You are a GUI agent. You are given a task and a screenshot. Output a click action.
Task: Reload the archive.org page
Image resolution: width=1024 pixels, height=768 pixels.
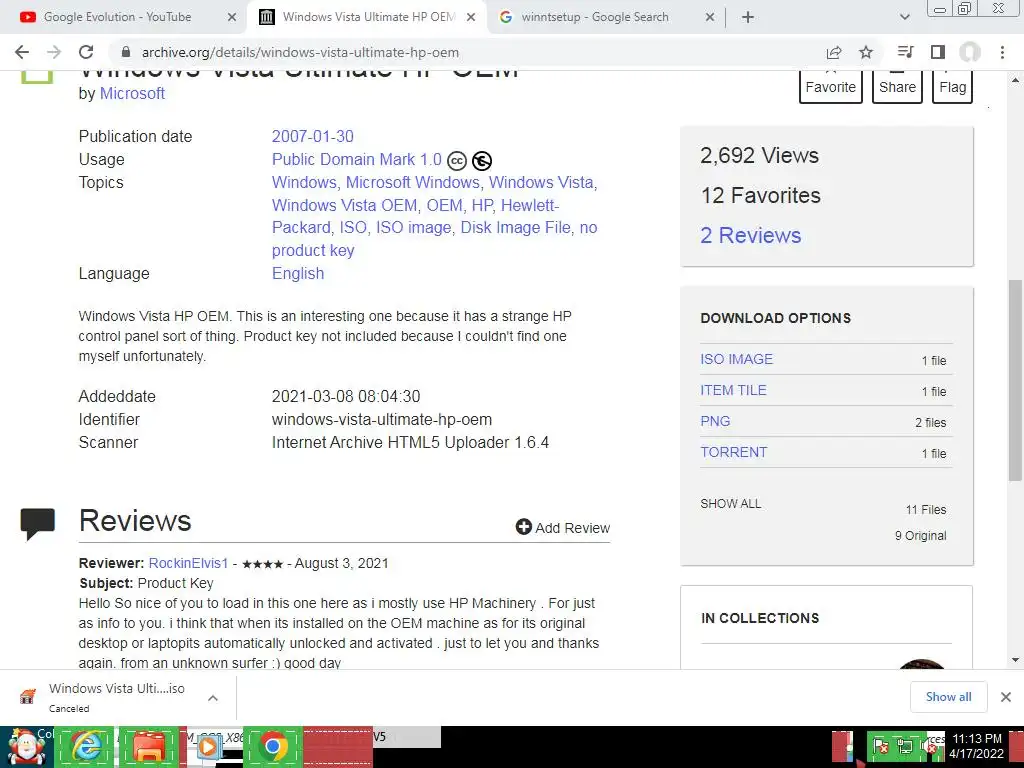[x=86, y=52]
